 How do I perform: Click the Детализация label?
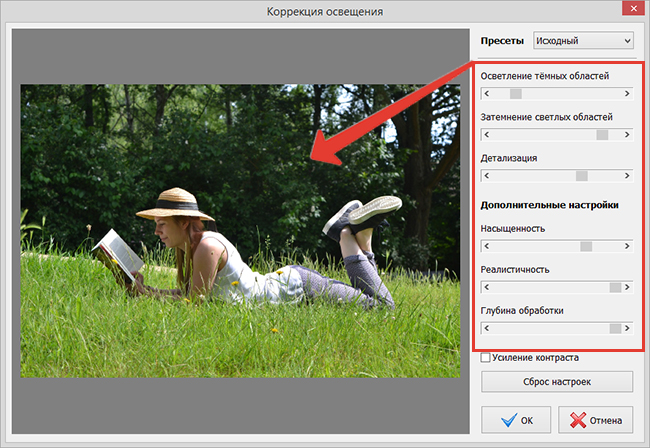coord(509,158)
